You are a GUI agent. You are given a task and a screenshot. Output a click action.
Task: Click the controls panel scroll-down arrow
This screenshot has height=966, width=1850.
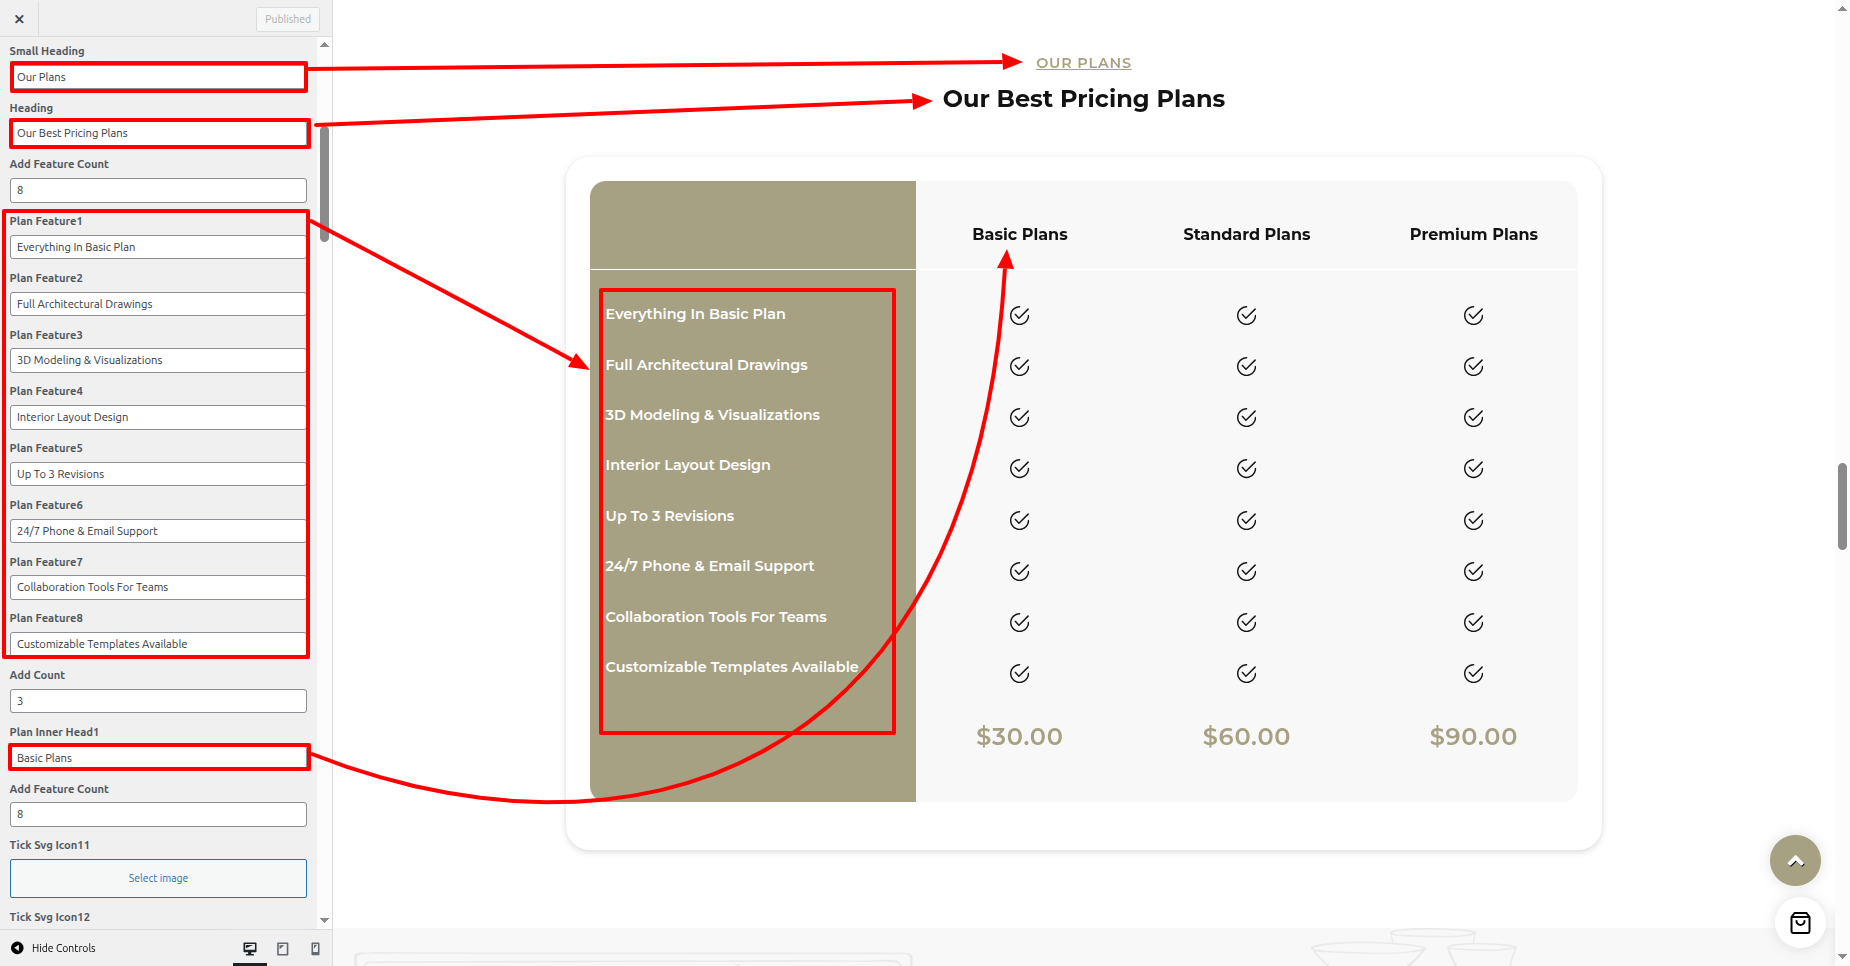click(324, 920)
